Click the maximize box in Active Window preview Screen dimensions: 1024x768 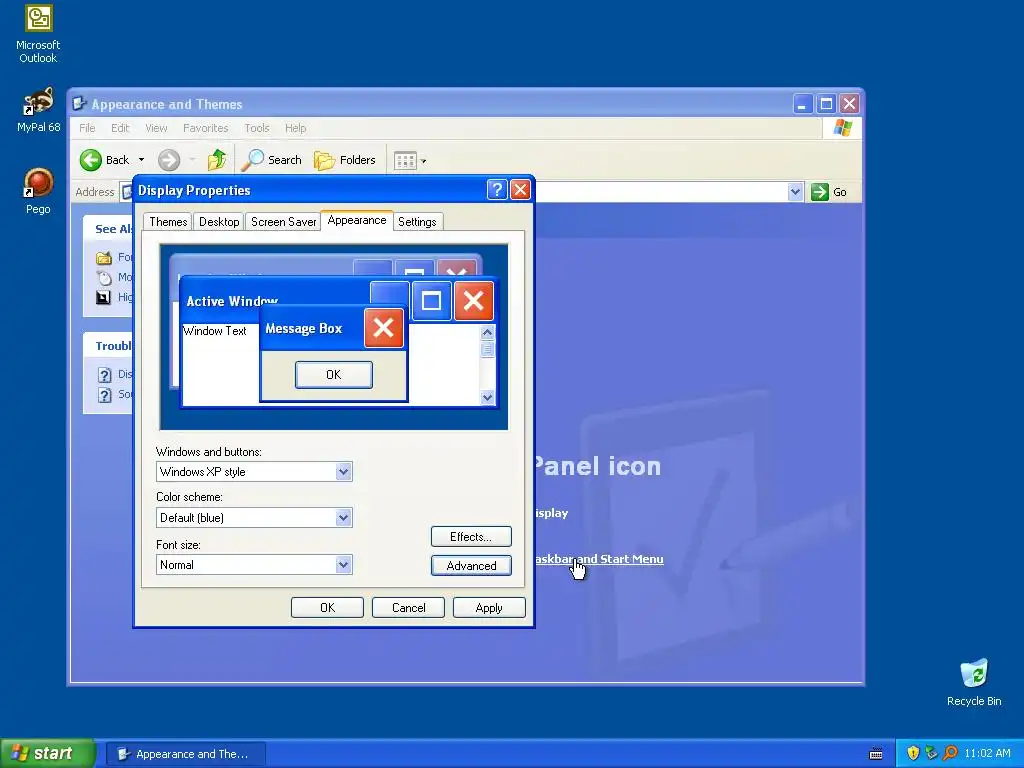click(431, 301)
